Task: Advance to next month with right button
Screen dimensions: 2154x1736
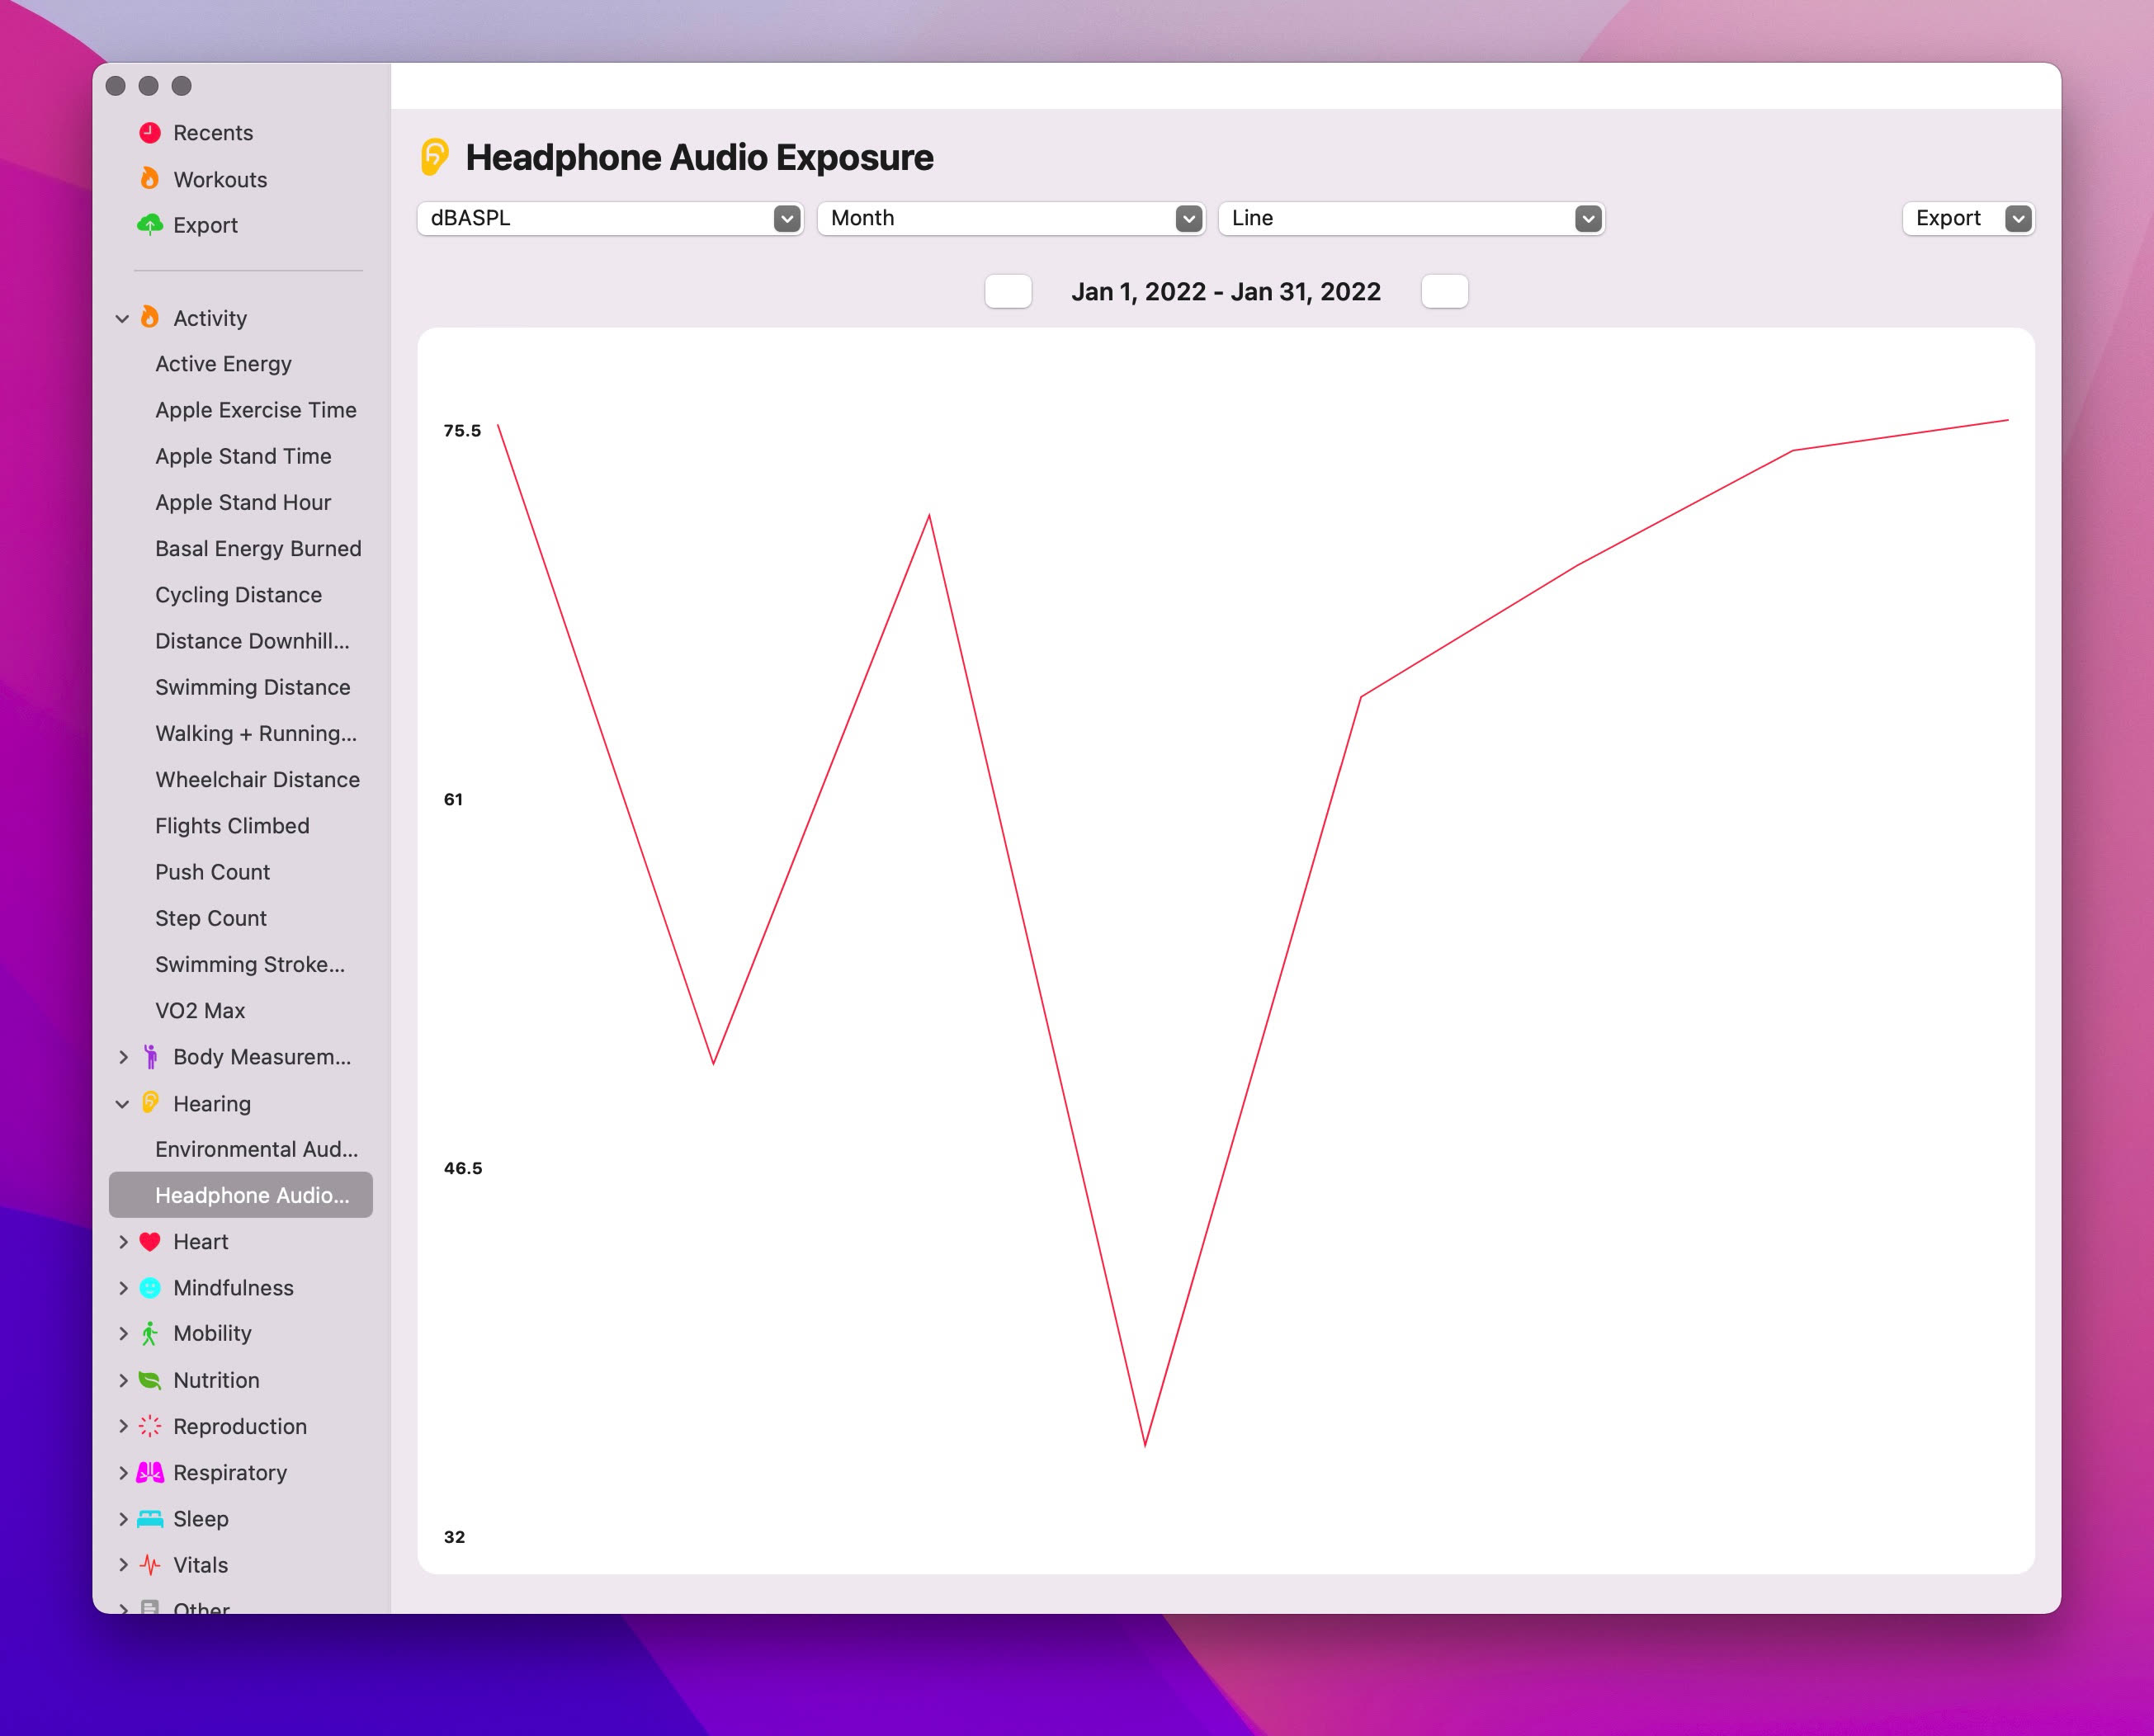Action: (x=1444, y=292)
